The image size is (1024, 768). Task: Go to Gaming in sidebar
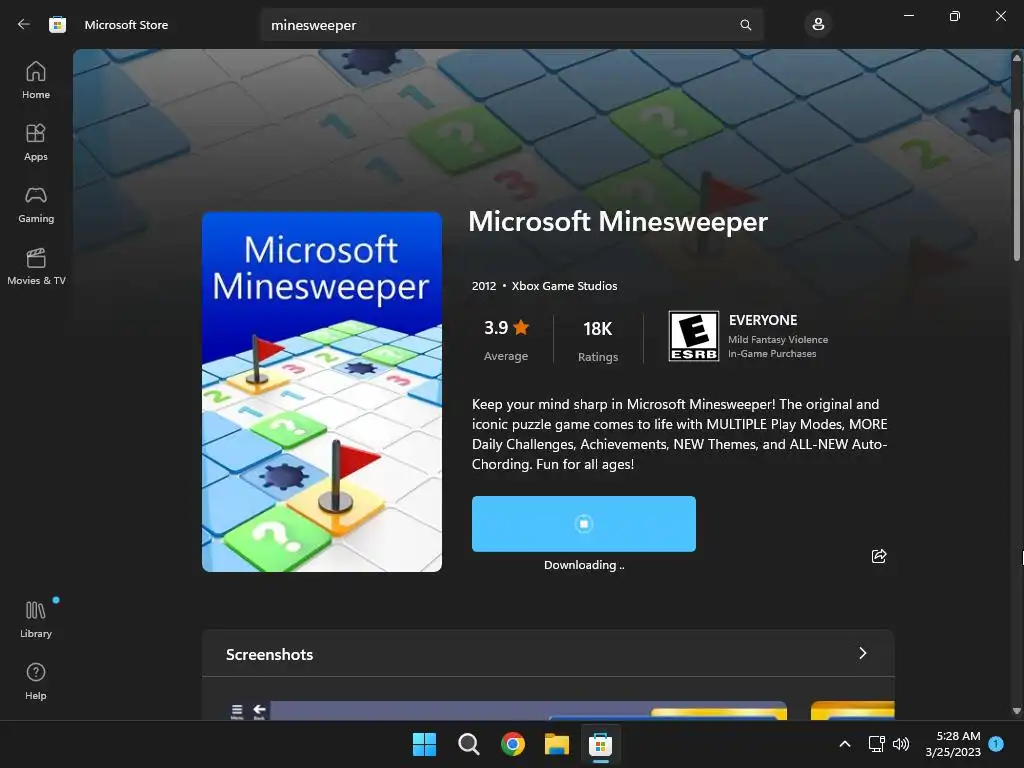pyautogui.click(x=36, y=204)
